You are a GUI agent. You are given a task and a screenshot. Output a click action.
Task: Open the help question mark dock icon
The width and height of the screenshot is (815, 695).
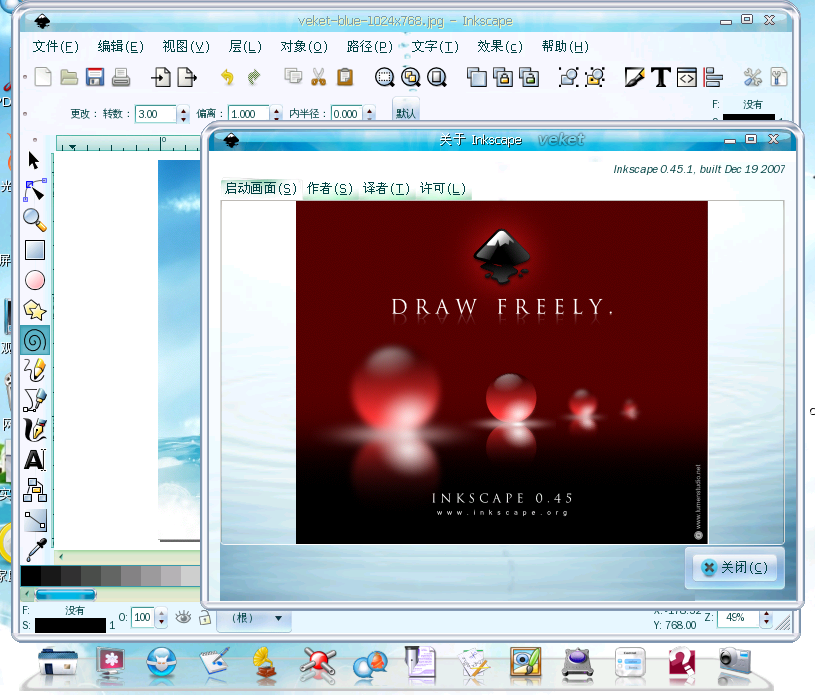pos(682,662)
